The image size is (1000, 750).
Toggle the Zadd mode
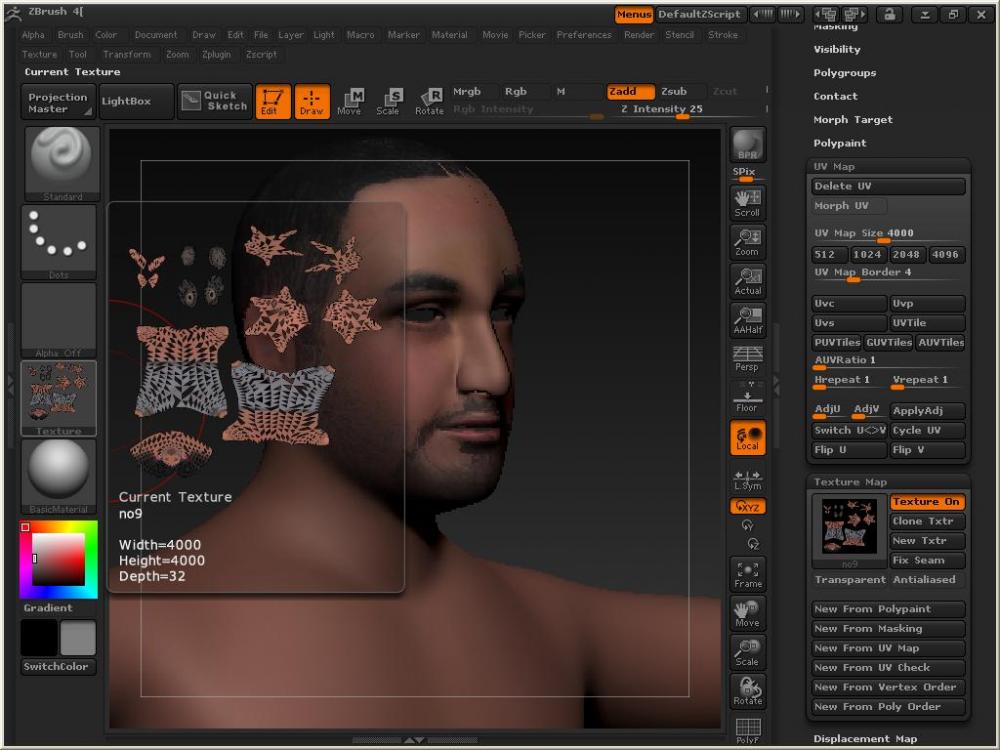(630, 92)
